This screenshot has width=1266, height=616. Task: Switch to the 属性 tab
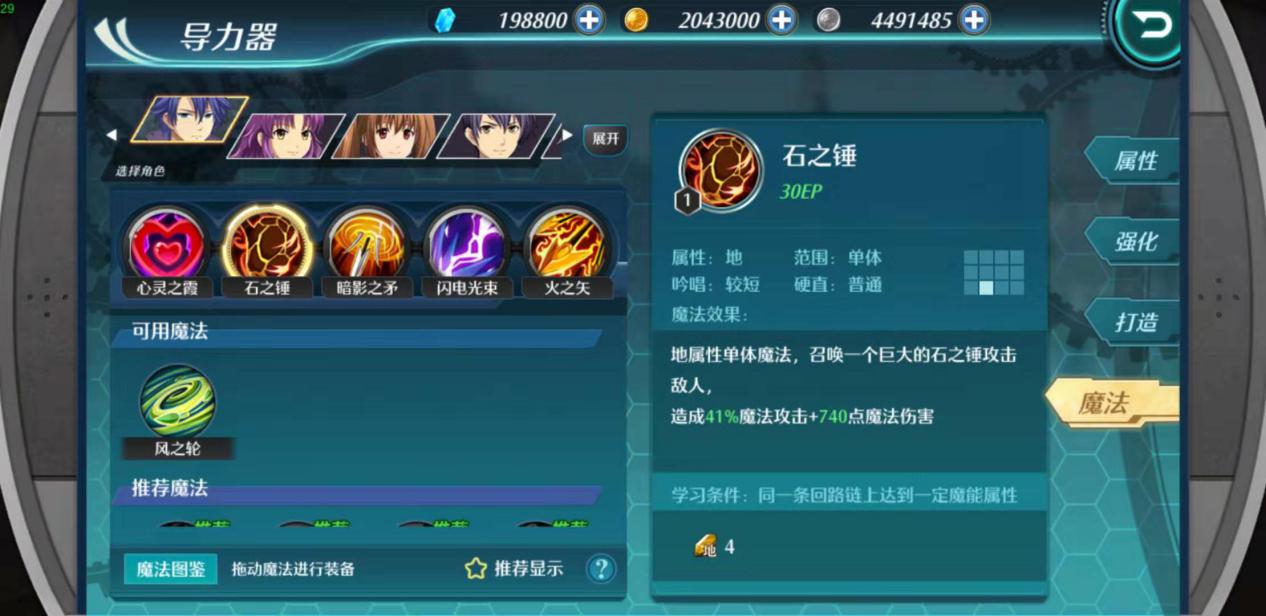[1134, 161]
